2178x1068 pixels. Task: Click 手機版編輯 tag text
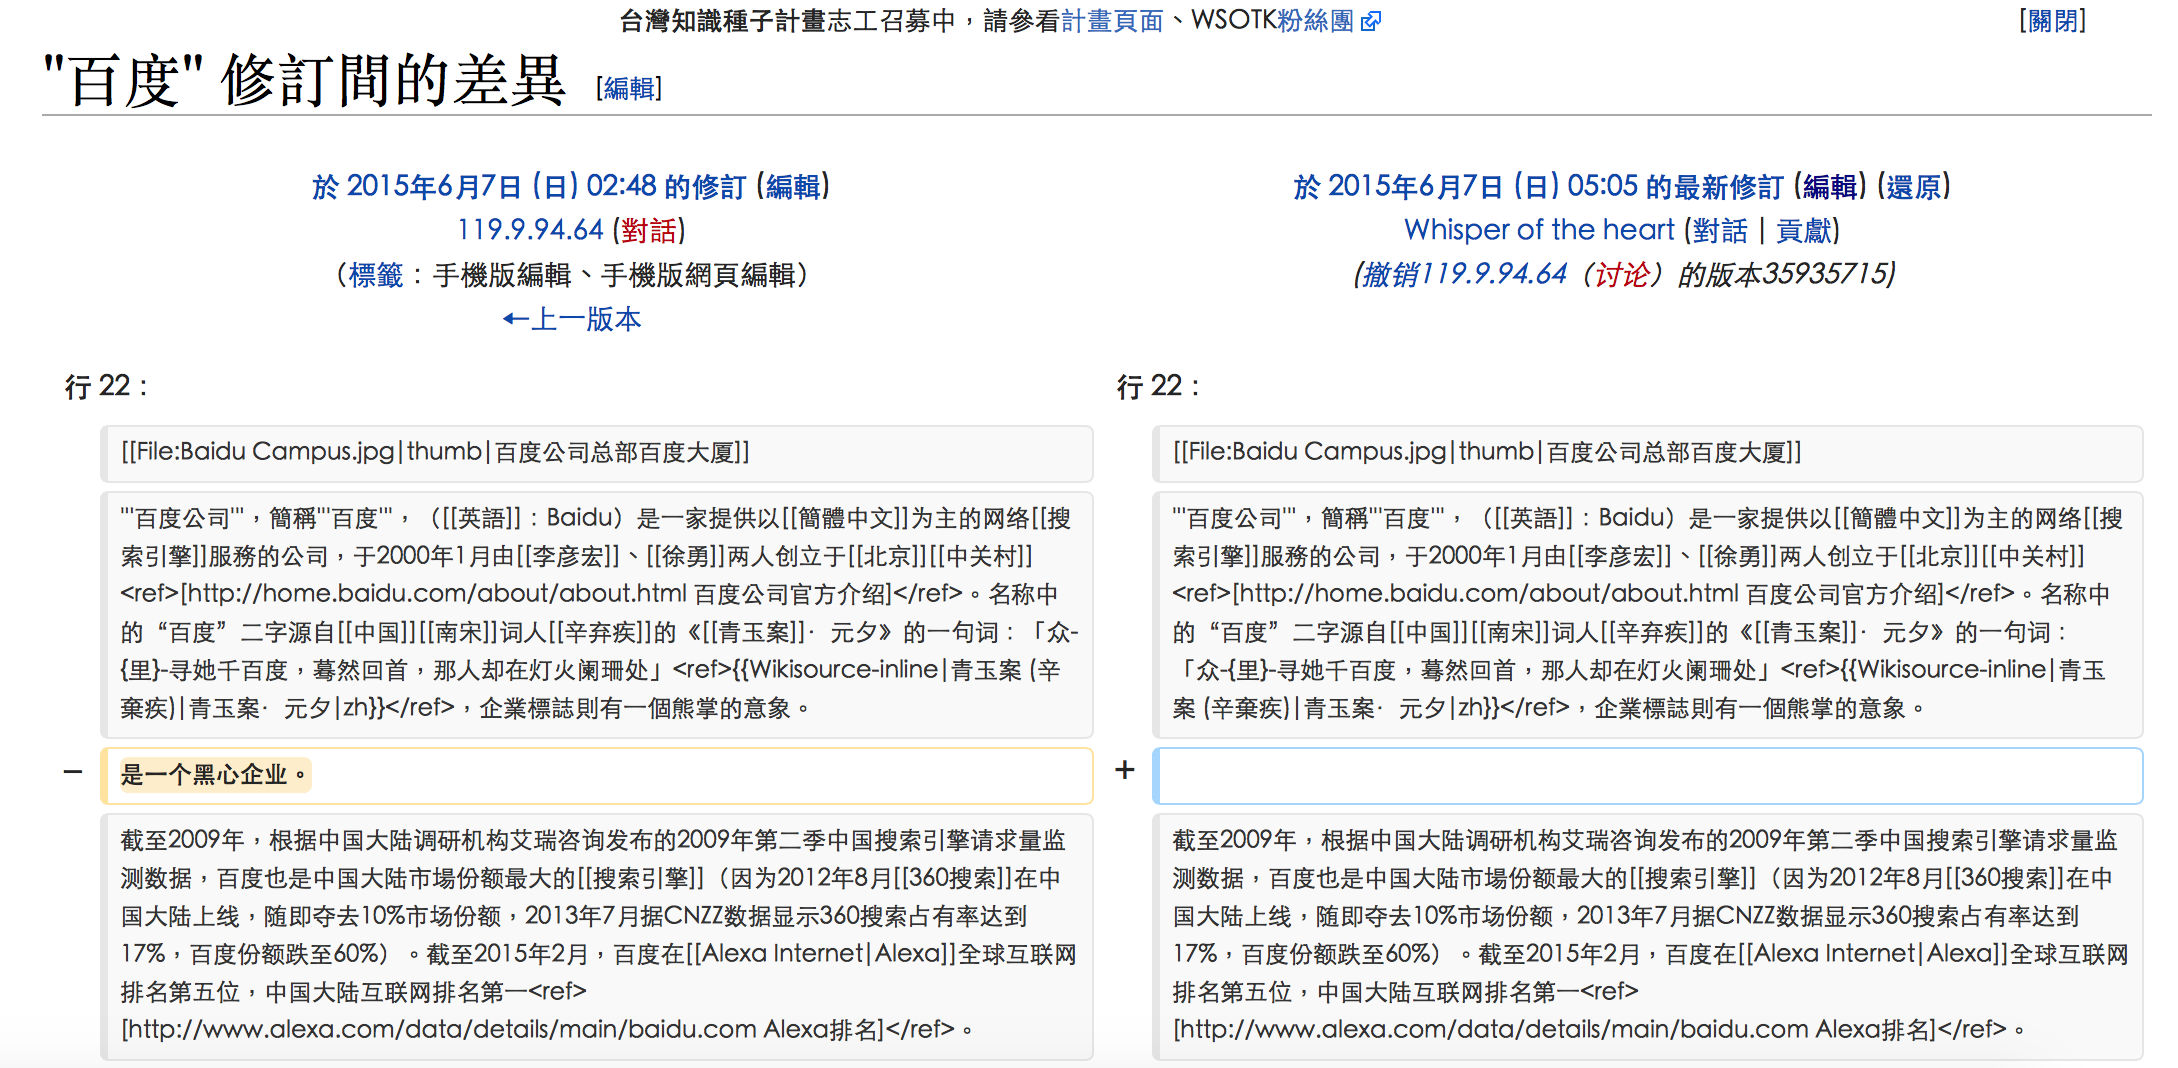click(x=502, y=275)
